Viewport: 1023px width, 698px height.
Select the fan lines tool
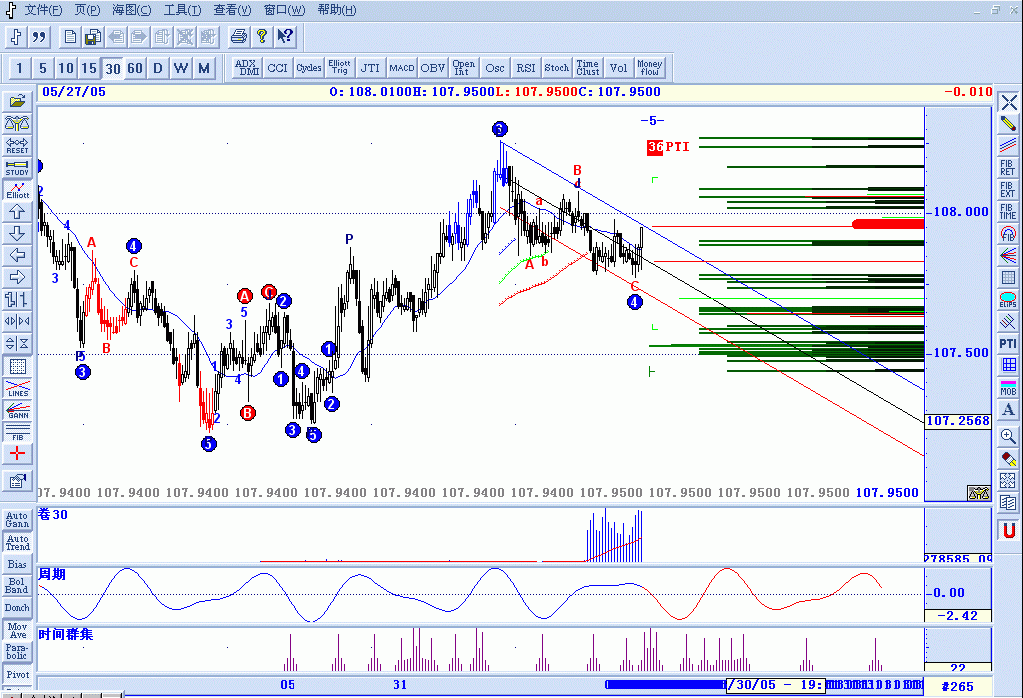1009,255
